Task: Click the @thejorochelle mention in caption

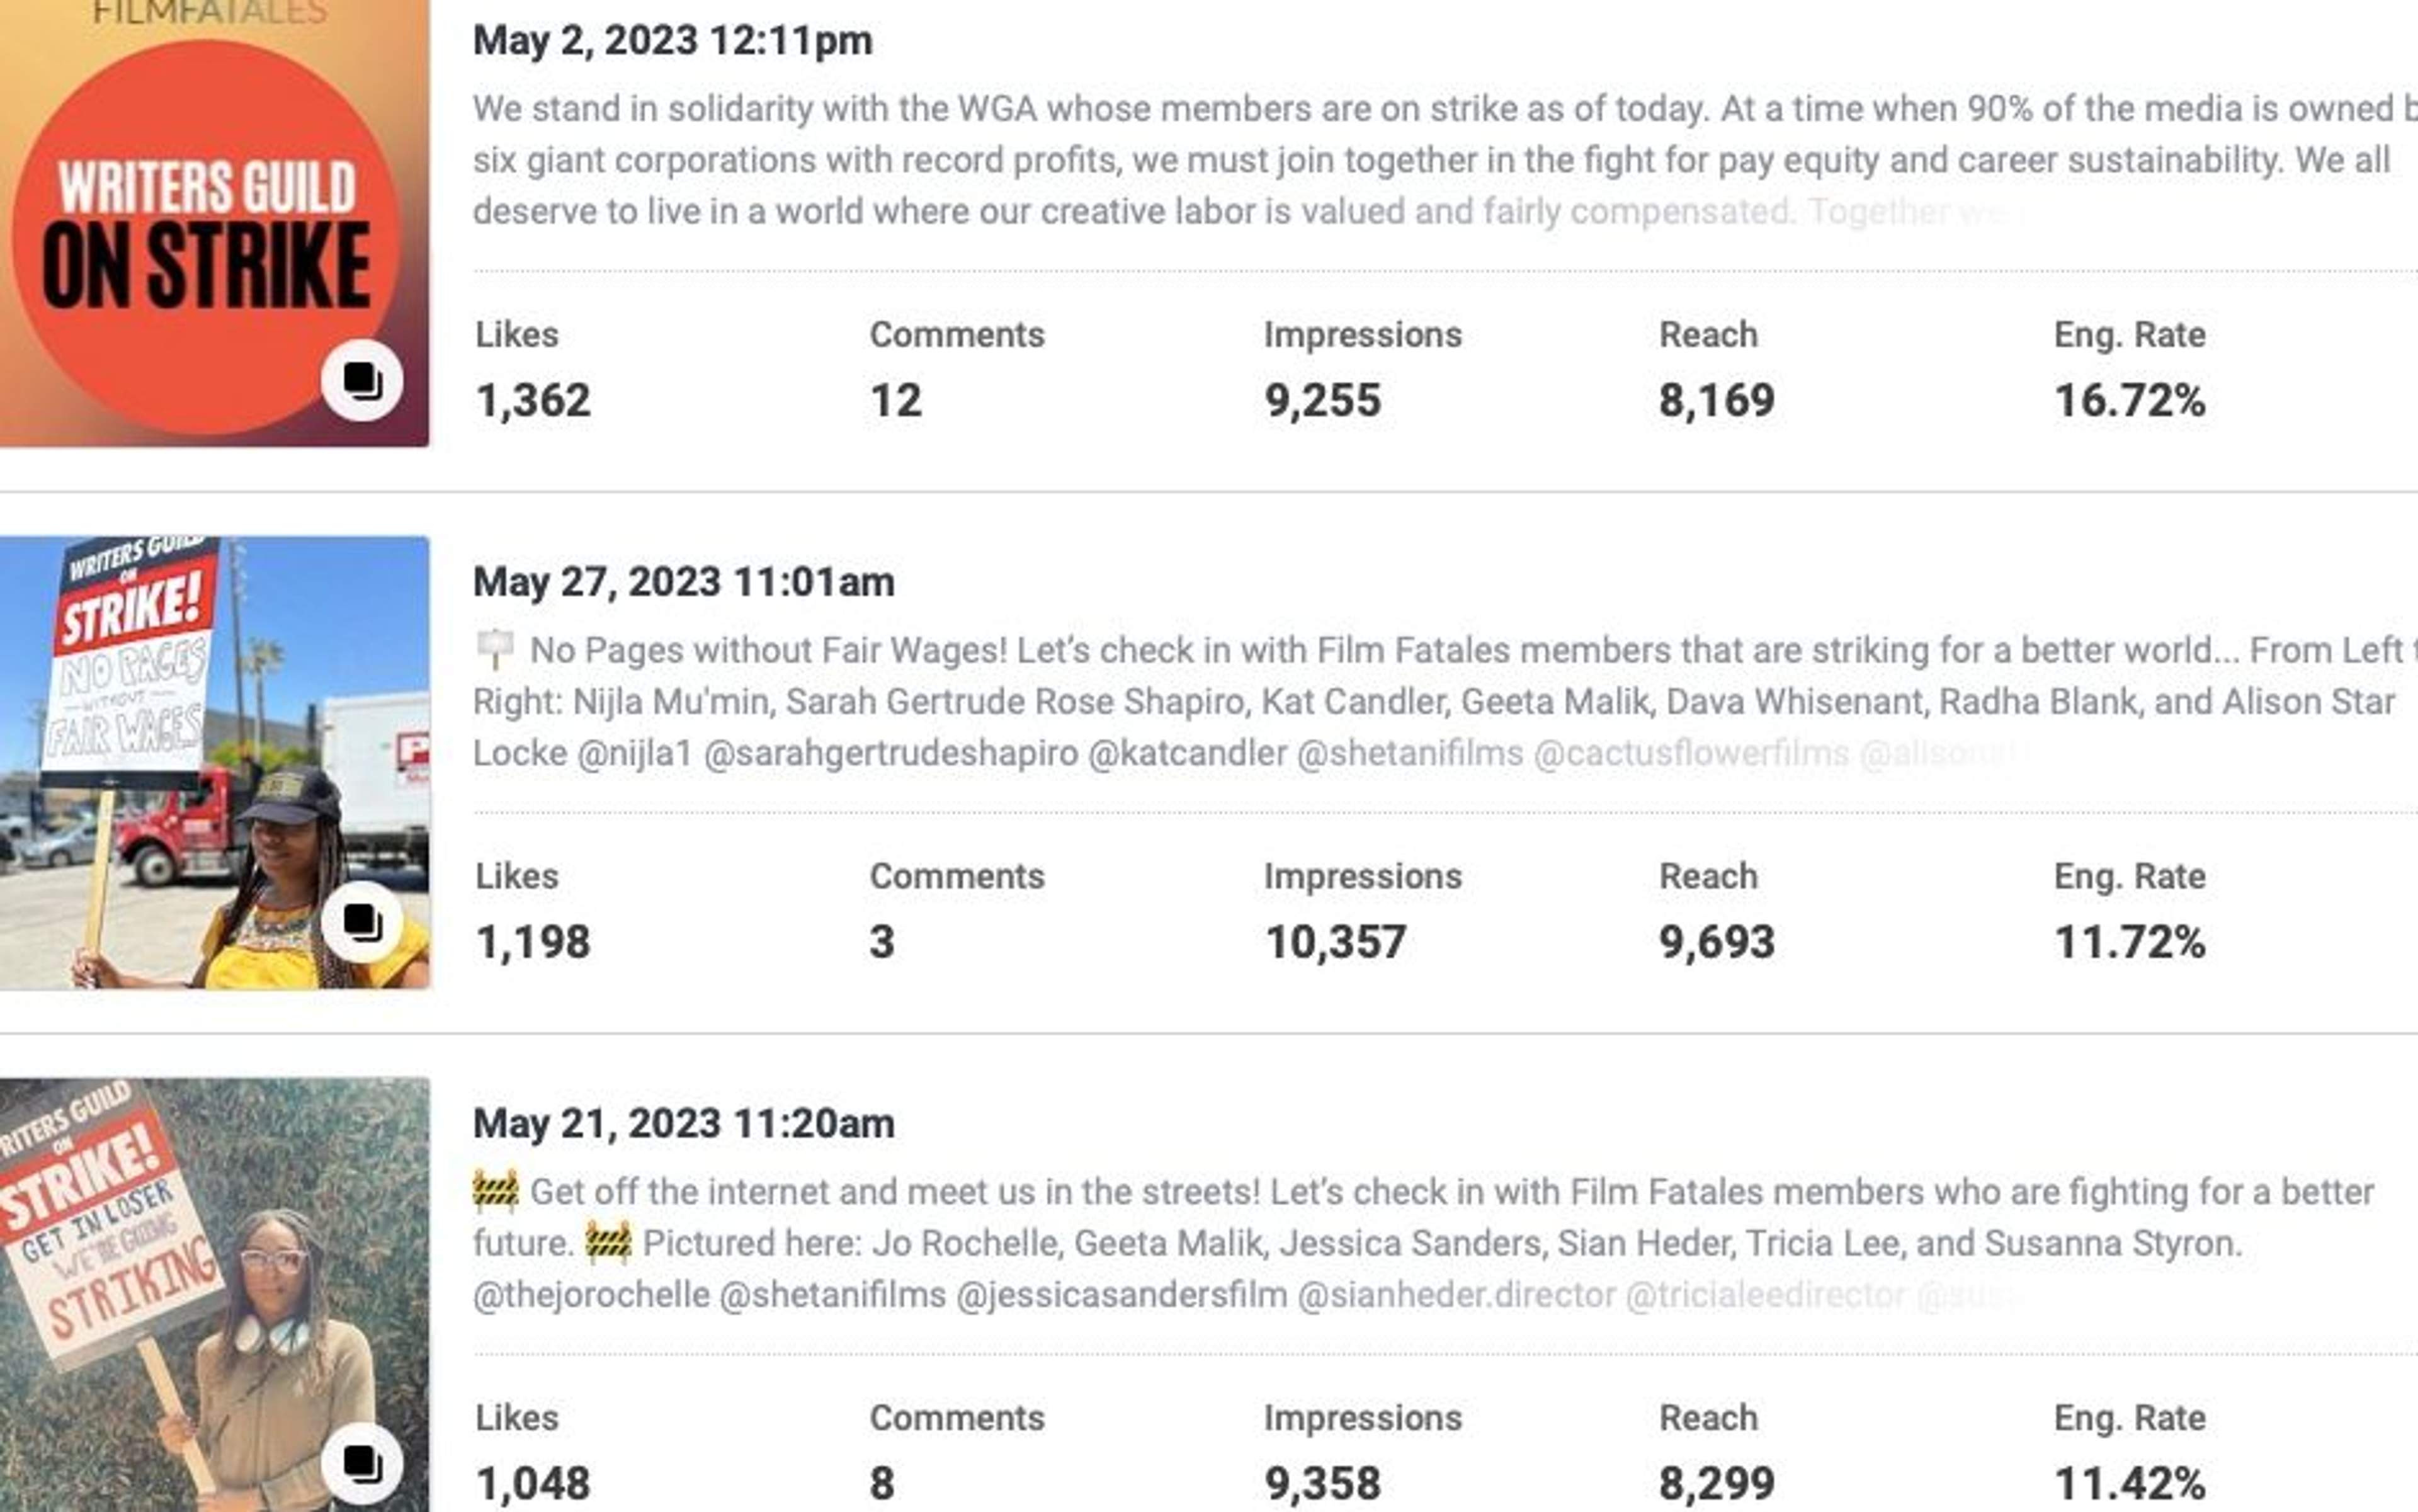Action: tap(591, 1295)
